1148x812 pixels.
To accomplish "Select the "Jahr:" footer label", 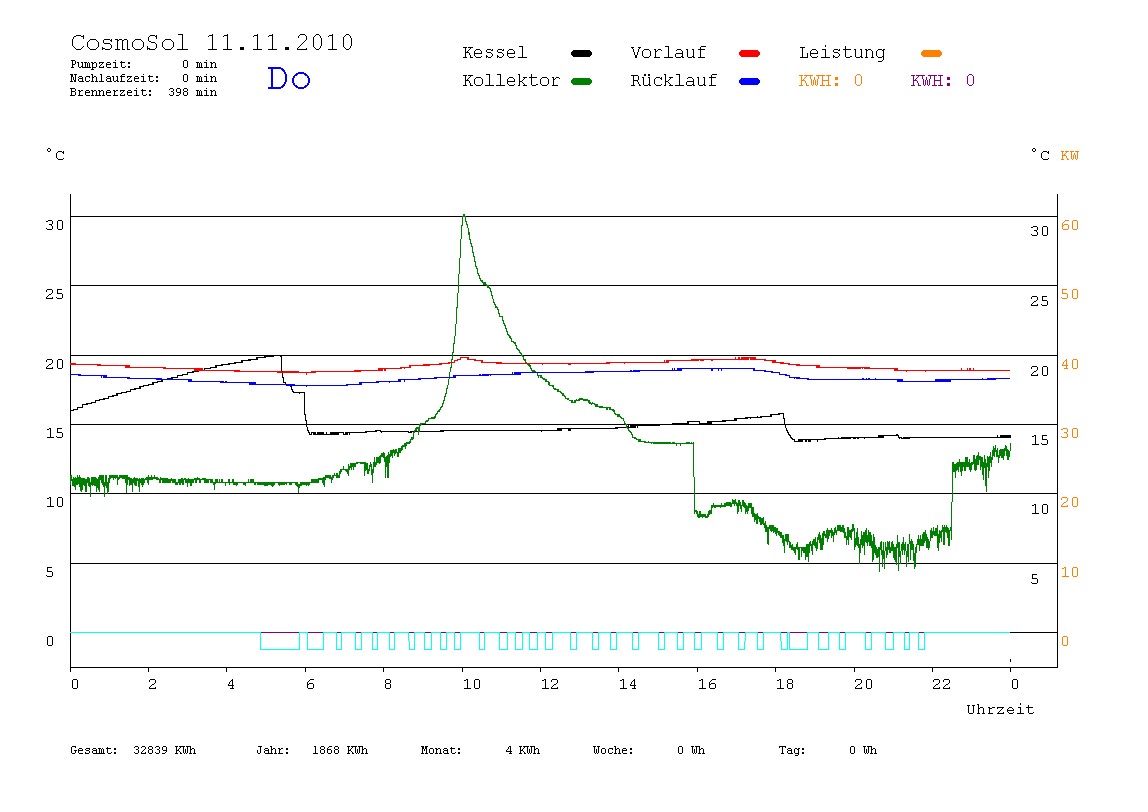I will pyautogui.click(x=272, y=750).
